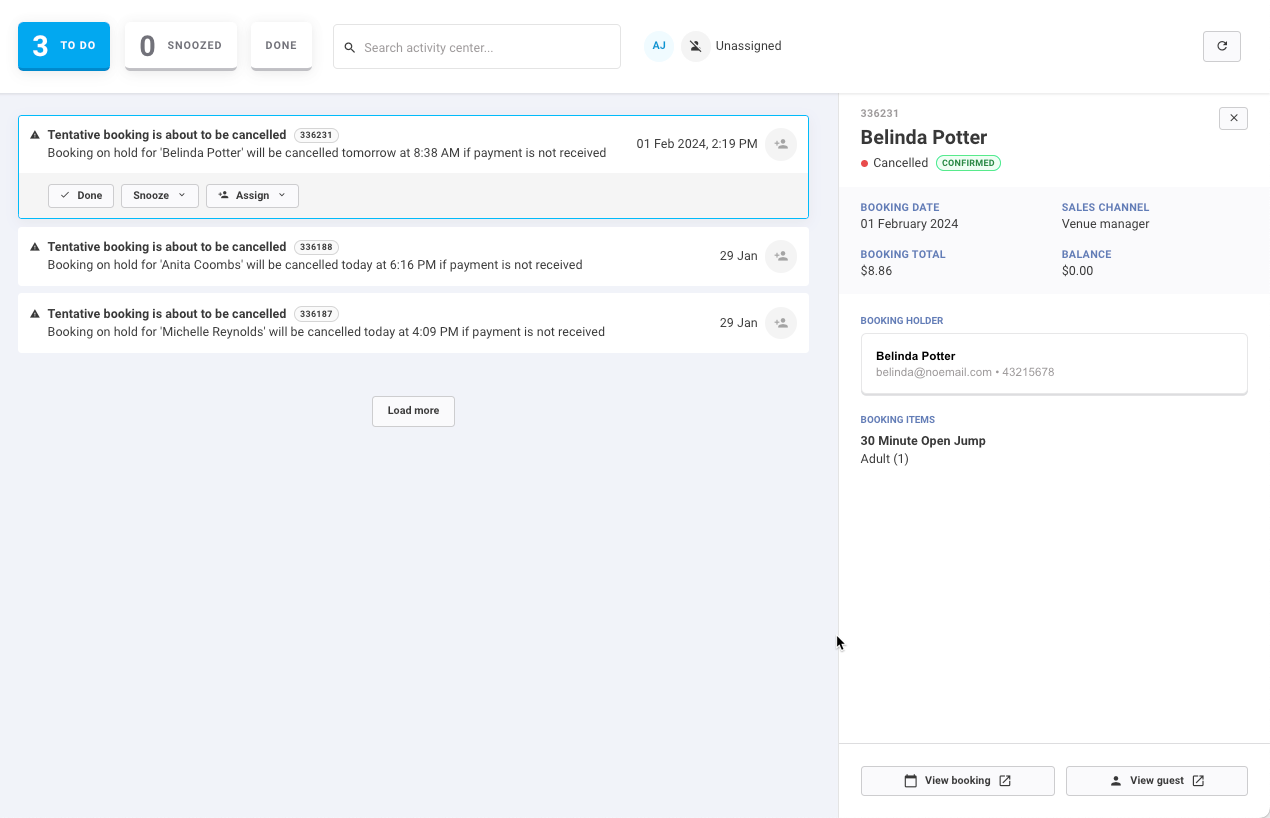The width and height of the screenshot is (1270, 818).
Task: Click Venue manager sales channel value
Action: pos(1106,224)
